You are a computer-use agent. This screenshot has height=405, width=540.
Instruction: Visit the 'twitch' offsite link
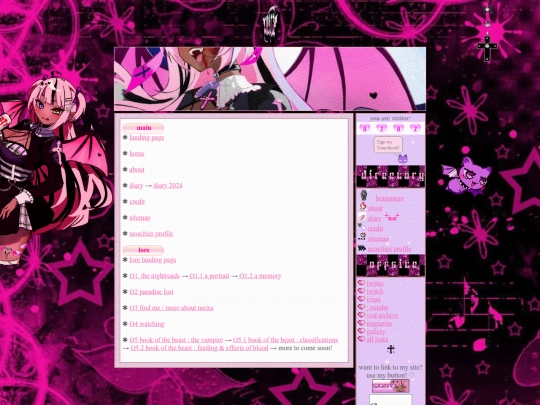(x=375, y=292)
